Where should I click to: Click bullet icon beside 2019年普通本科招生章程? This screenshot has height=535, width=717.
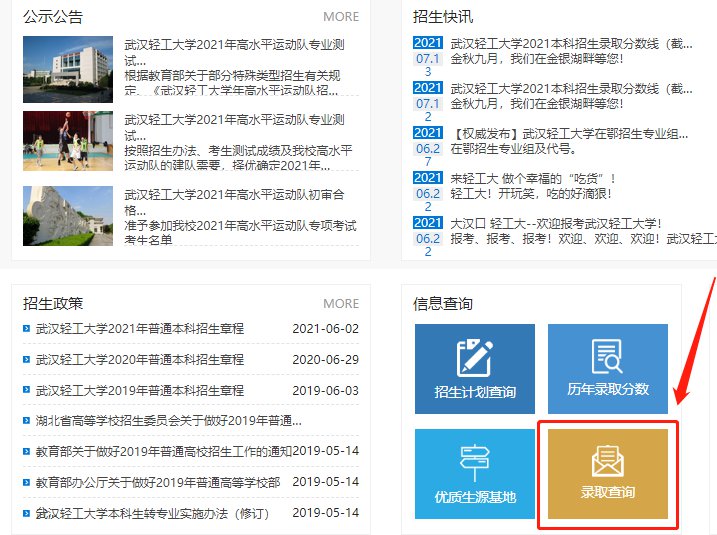[27, 390]
